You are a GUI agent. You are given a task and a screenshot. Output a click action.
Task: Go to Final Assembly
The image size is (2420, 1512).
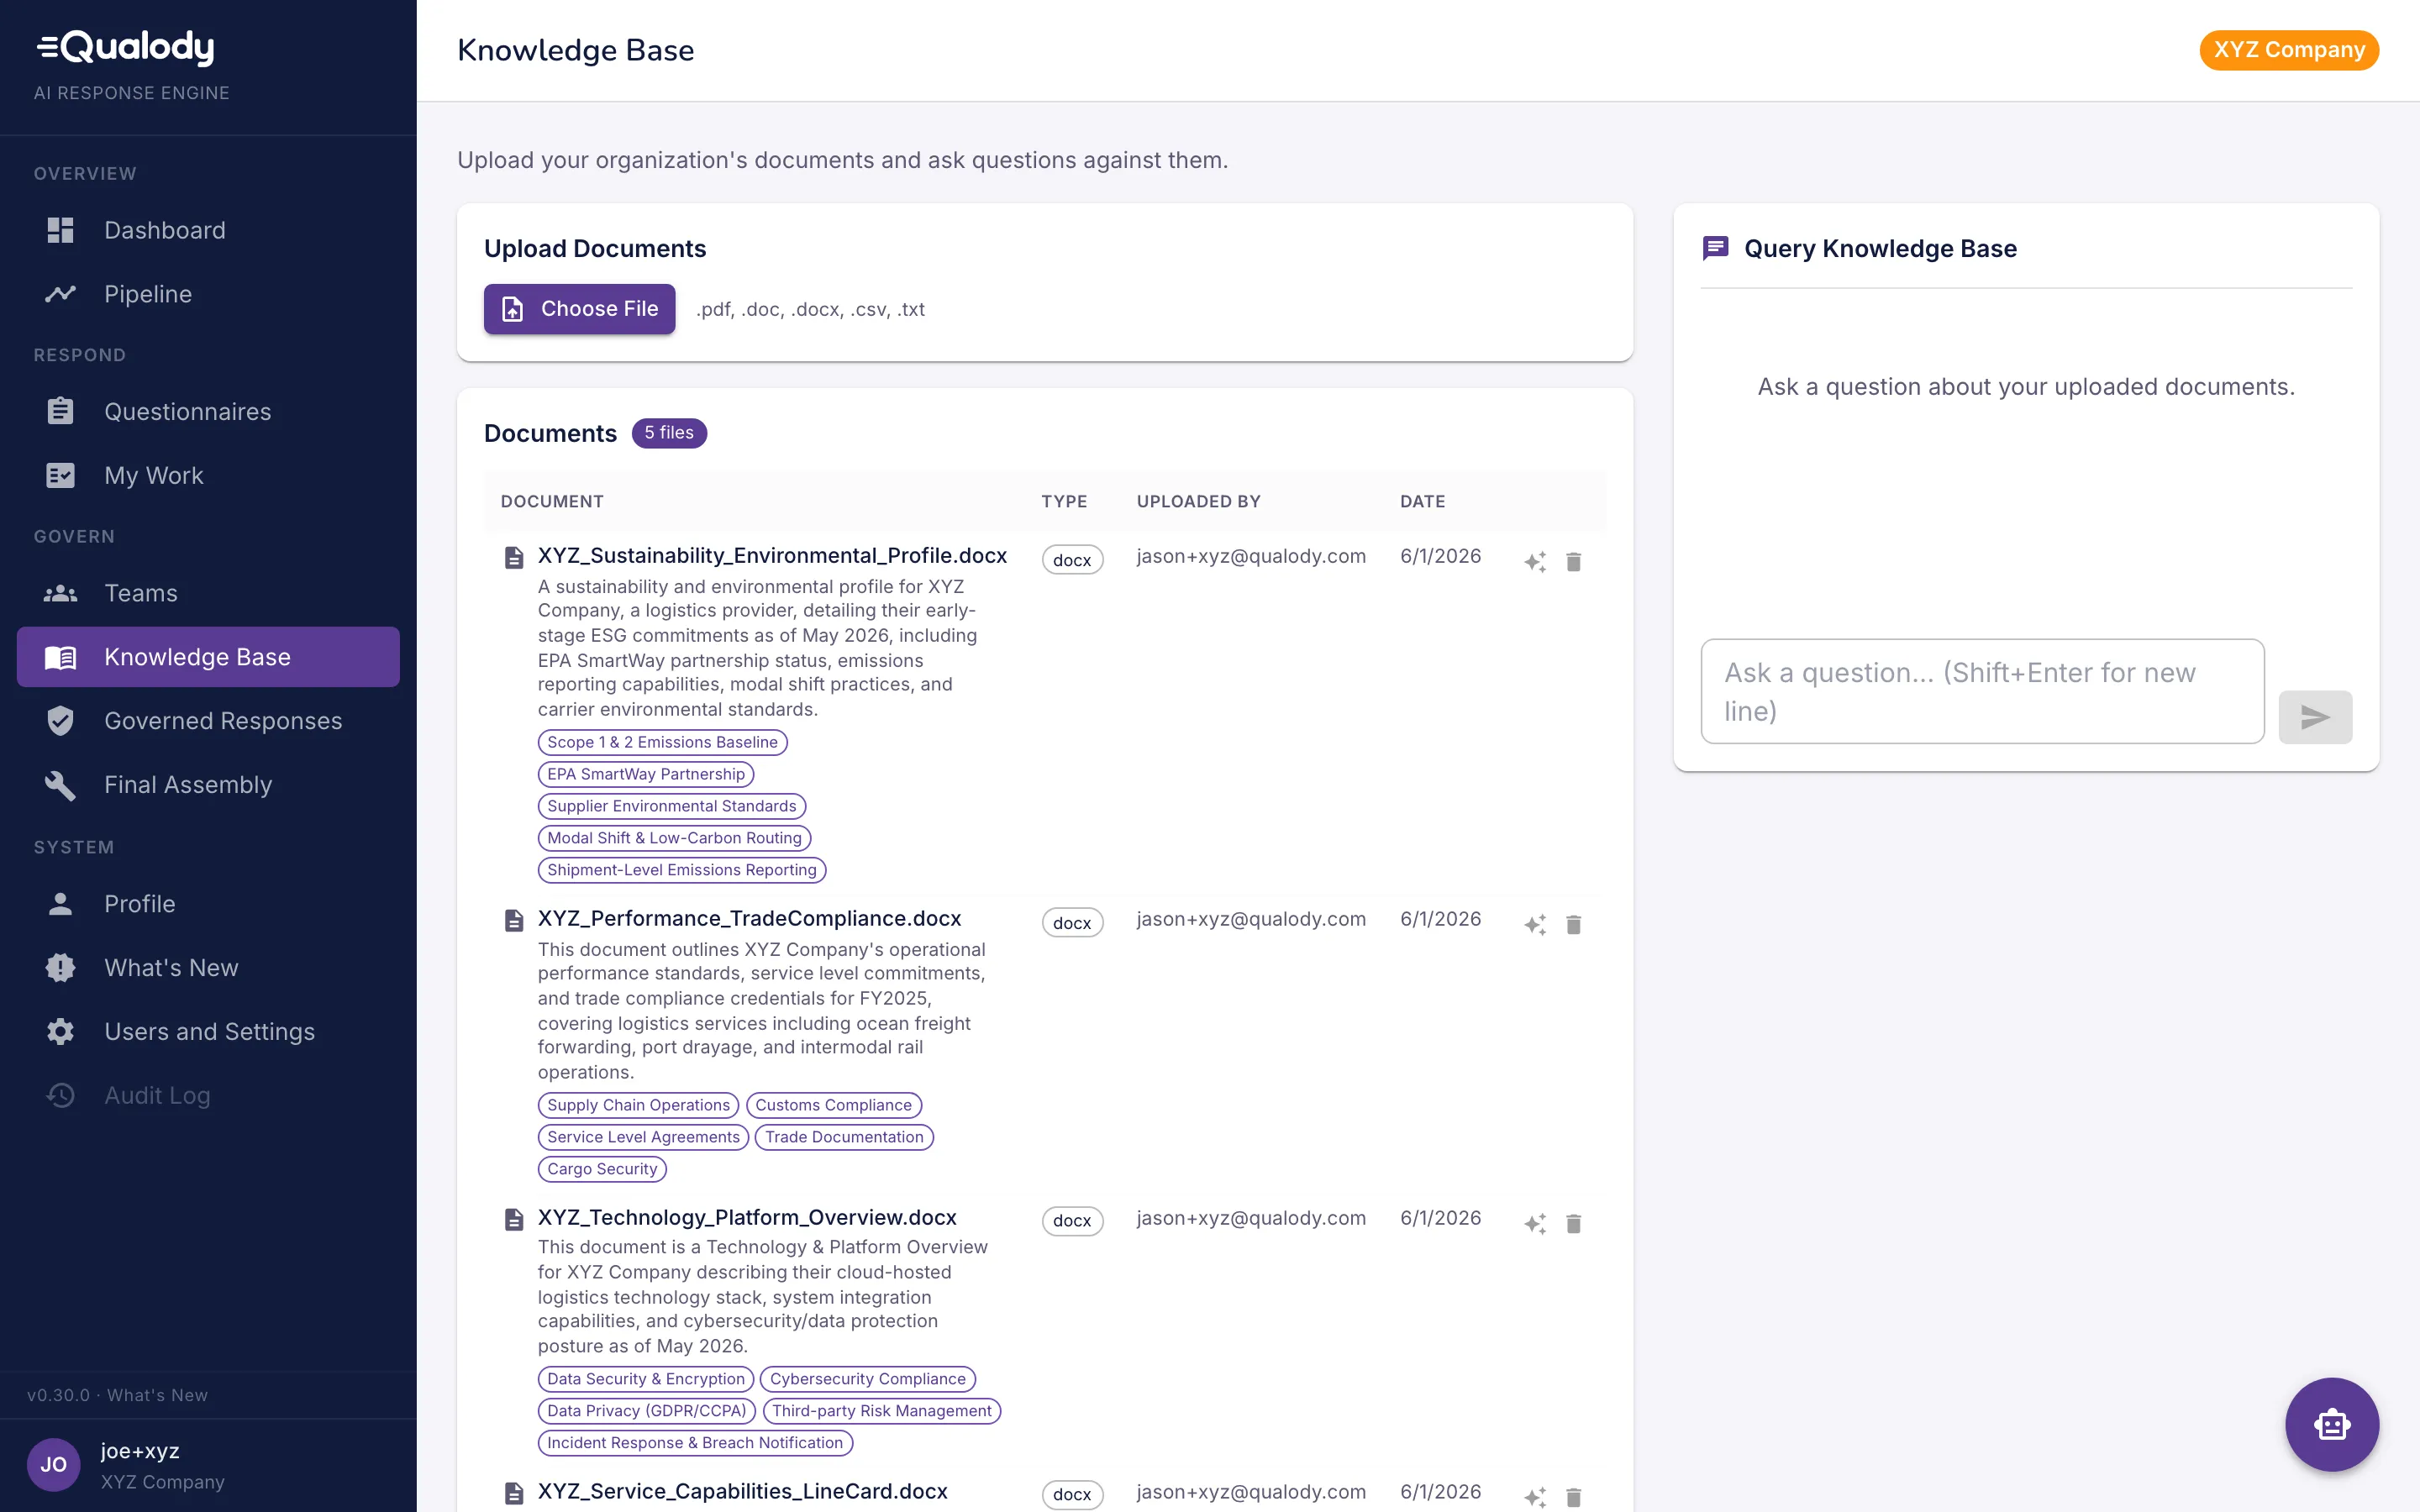208,785
